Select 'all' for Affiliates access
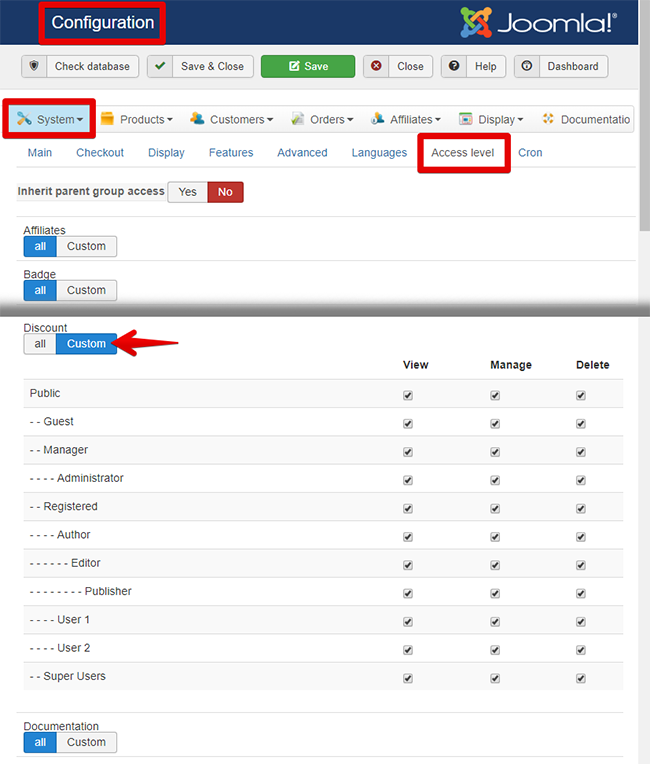 click(x=40, y=246)
